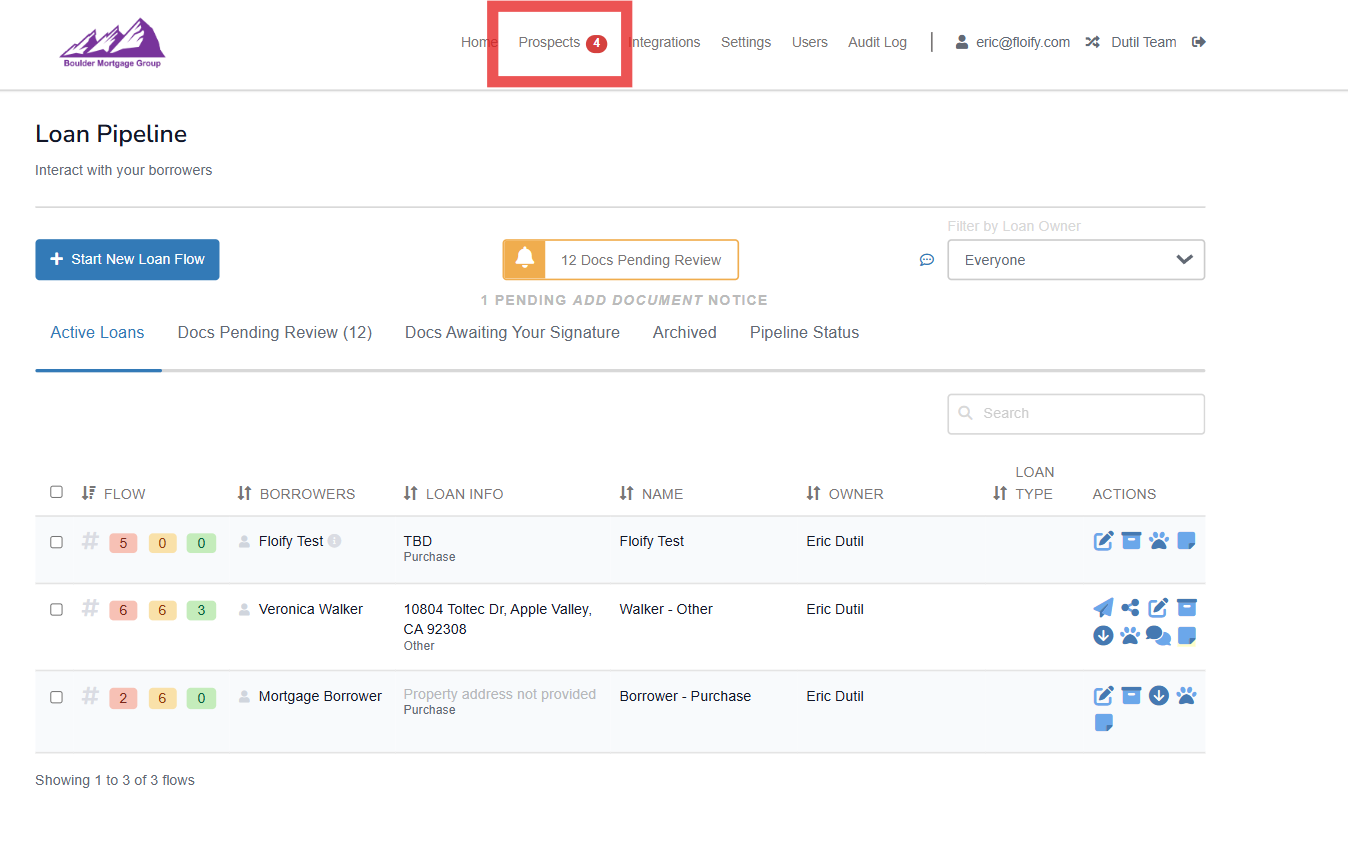Click into the Search input field
1348x853 pixels.
pyautogui.click(x=1076, y=414)
